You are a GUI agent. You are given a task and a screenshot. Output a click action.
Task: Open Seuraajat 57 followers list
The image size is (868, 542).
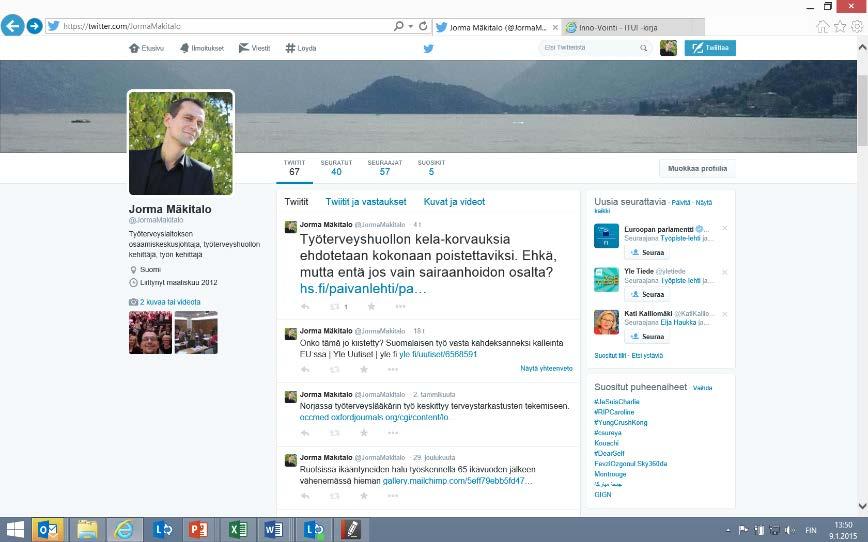(385, 168)
